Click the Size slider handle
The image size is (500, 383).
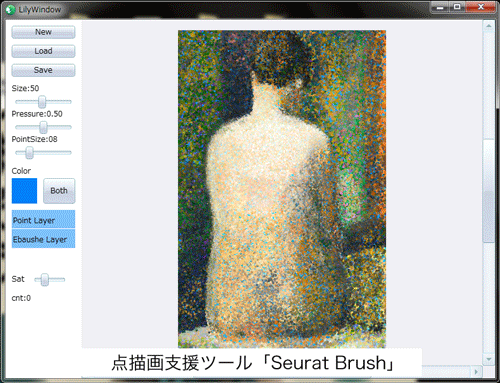pyautogui.click(x=42, y=102)
